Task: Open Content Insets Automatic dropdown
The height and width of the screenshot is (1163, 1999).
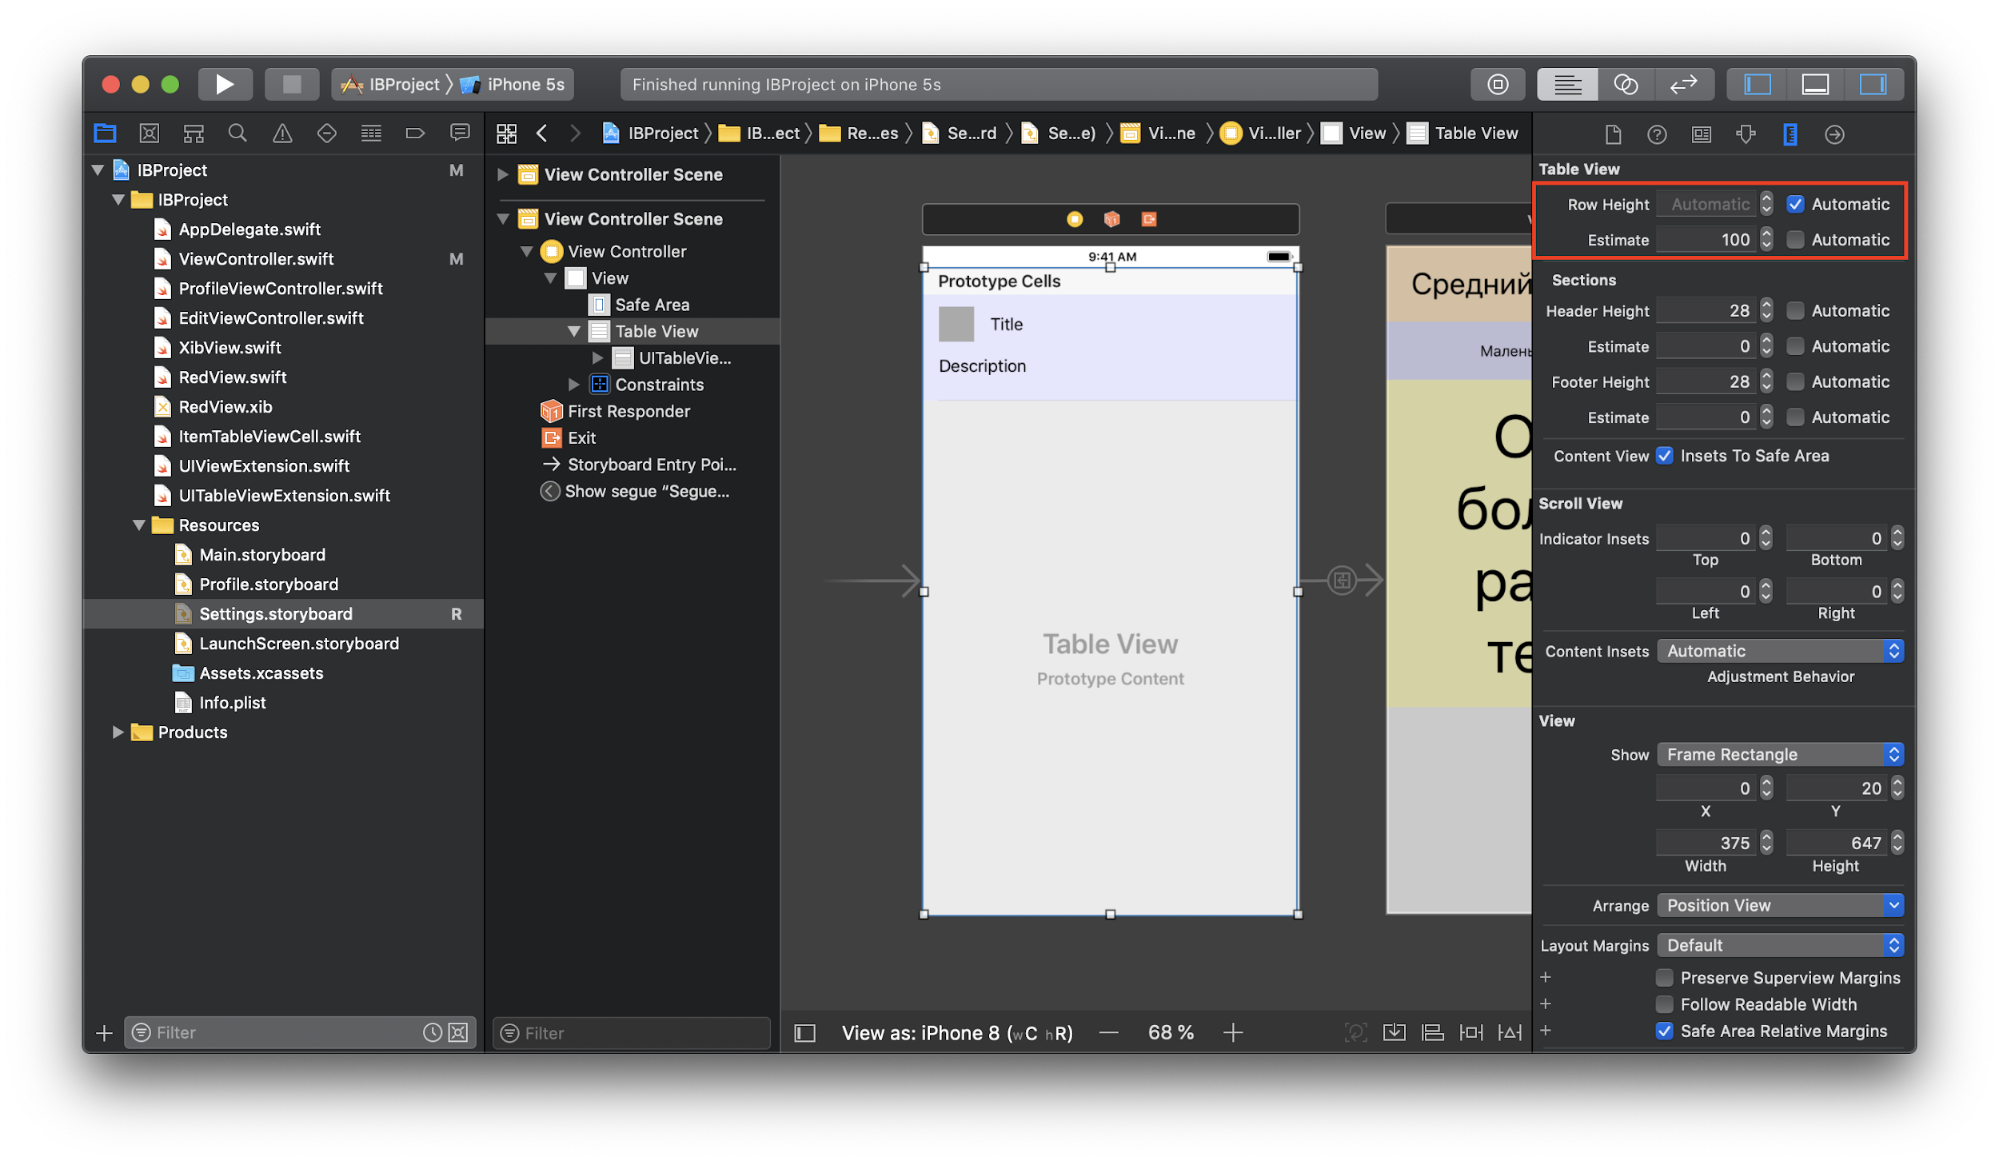Action: click(x=1782, y=648)
